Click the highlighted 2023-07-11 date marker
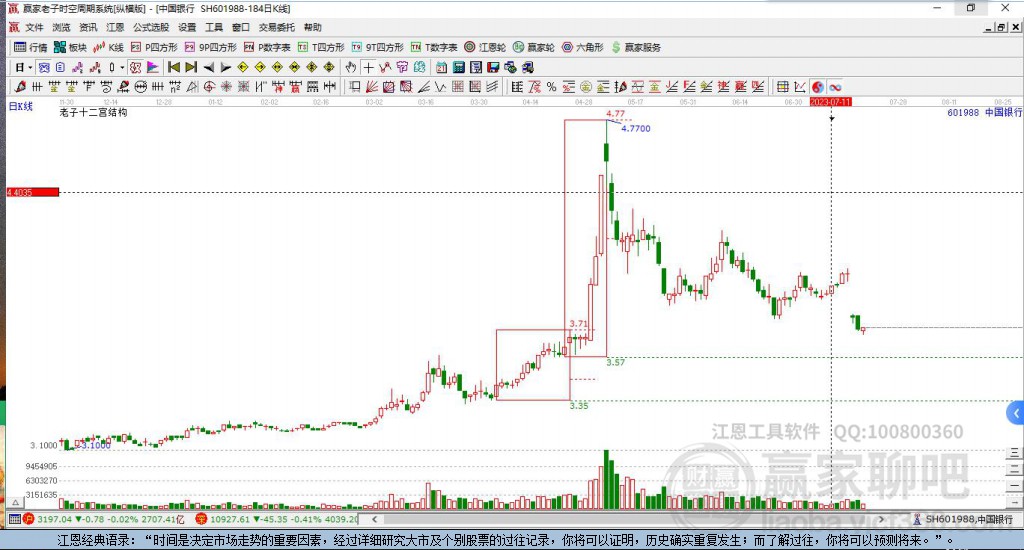The height and width of the screenshot is (550, 1024). click(x=831, y=102)
